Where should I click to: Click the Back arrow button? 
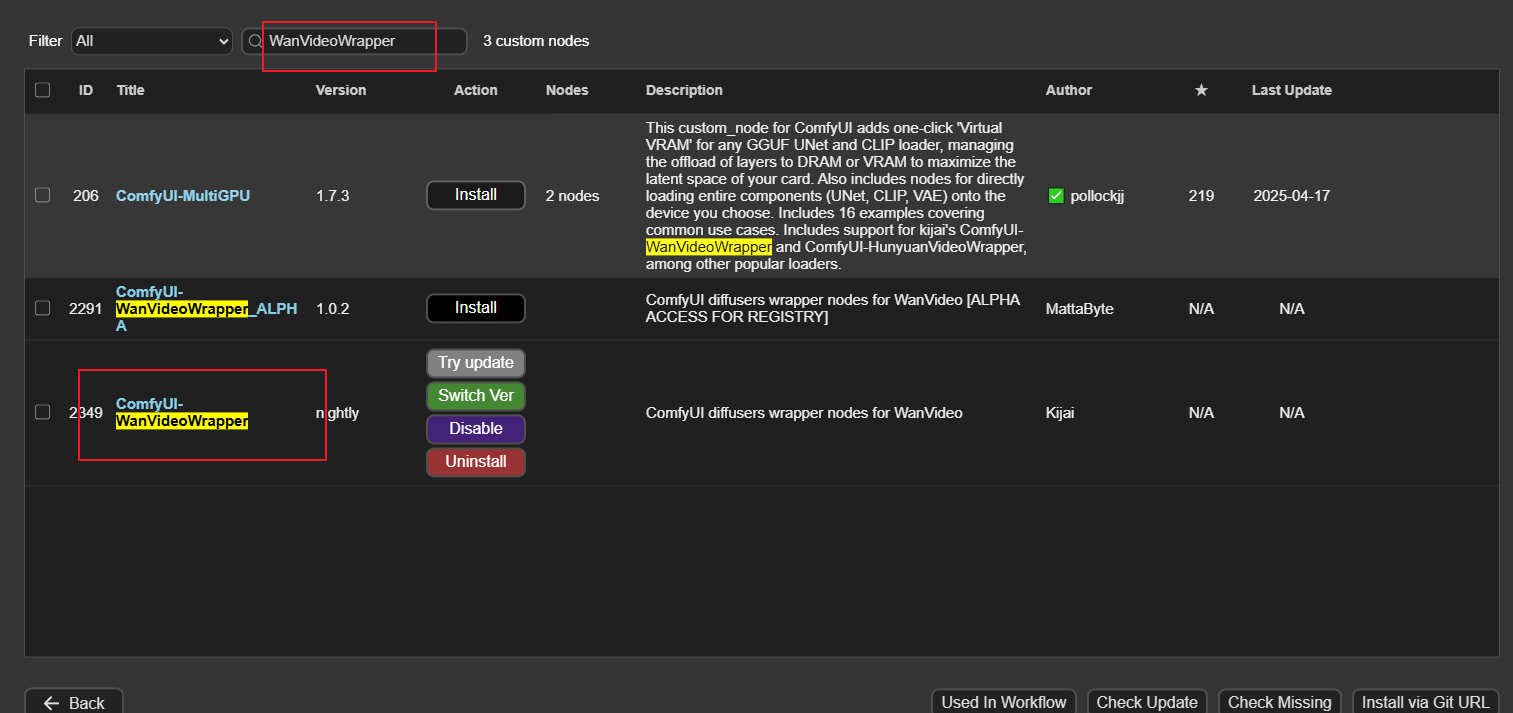pos(74,702)
